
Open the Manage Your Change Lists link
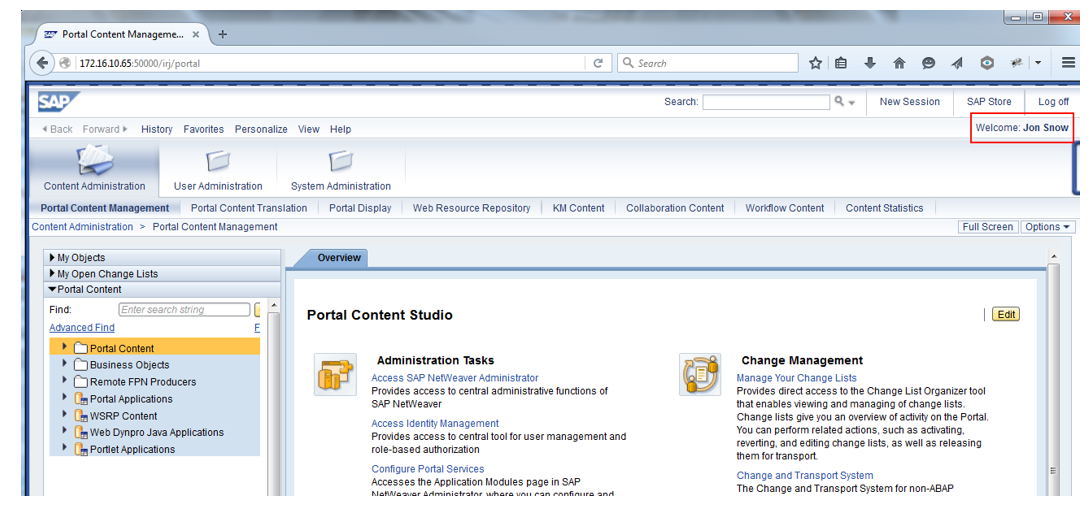pos(797,378)
